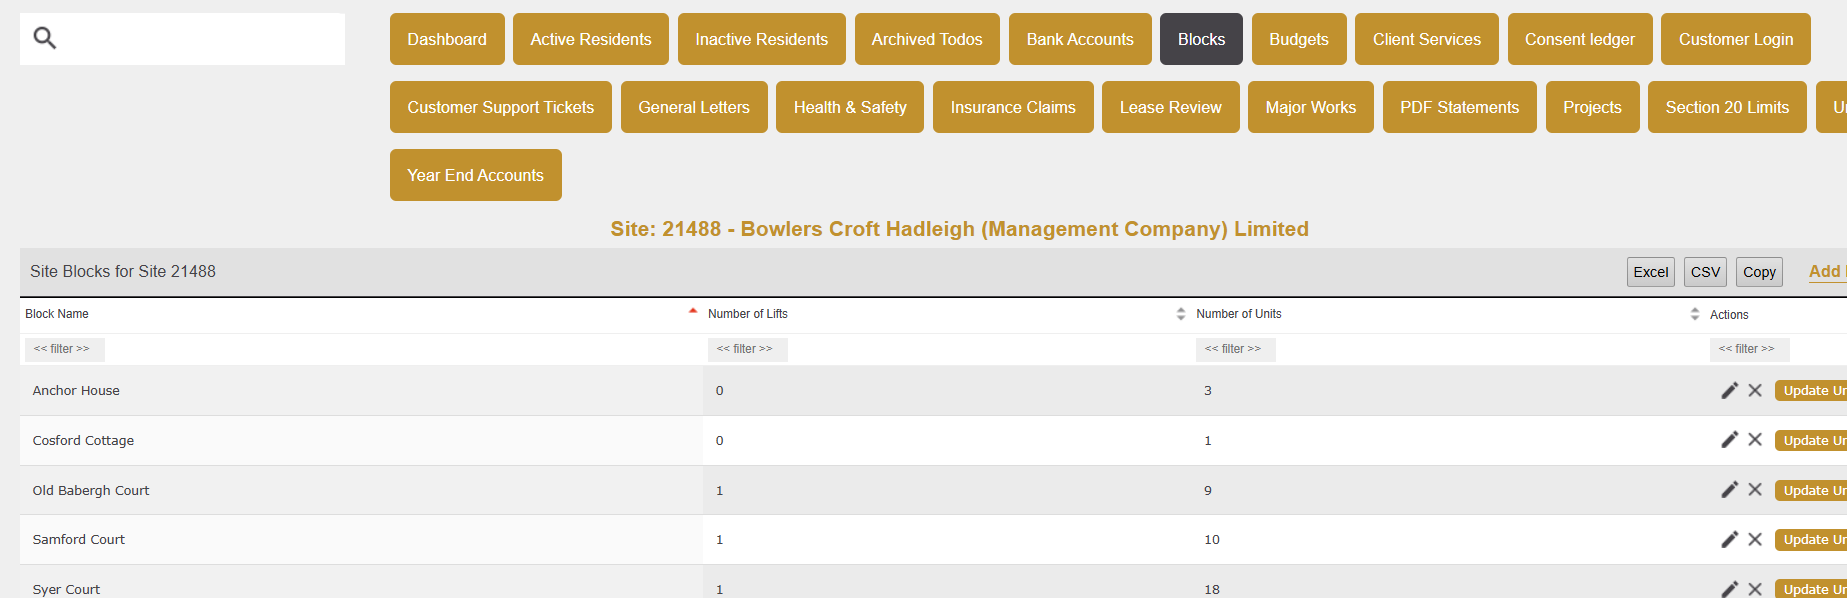Click Update button for Cosford Cottage
This screenshot has height=598, width=1847.
point(1811,440)
